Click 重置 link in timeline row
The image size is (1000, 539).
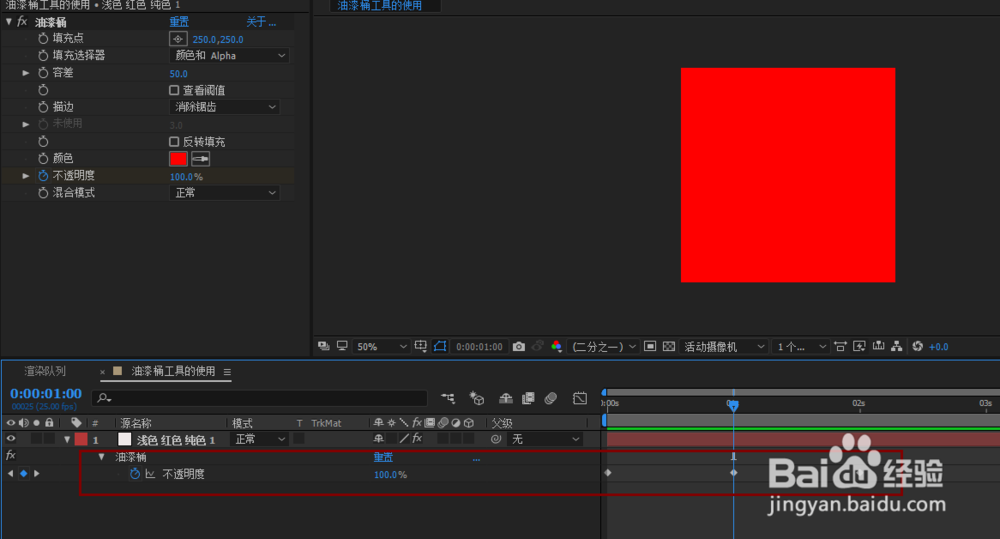383,457
